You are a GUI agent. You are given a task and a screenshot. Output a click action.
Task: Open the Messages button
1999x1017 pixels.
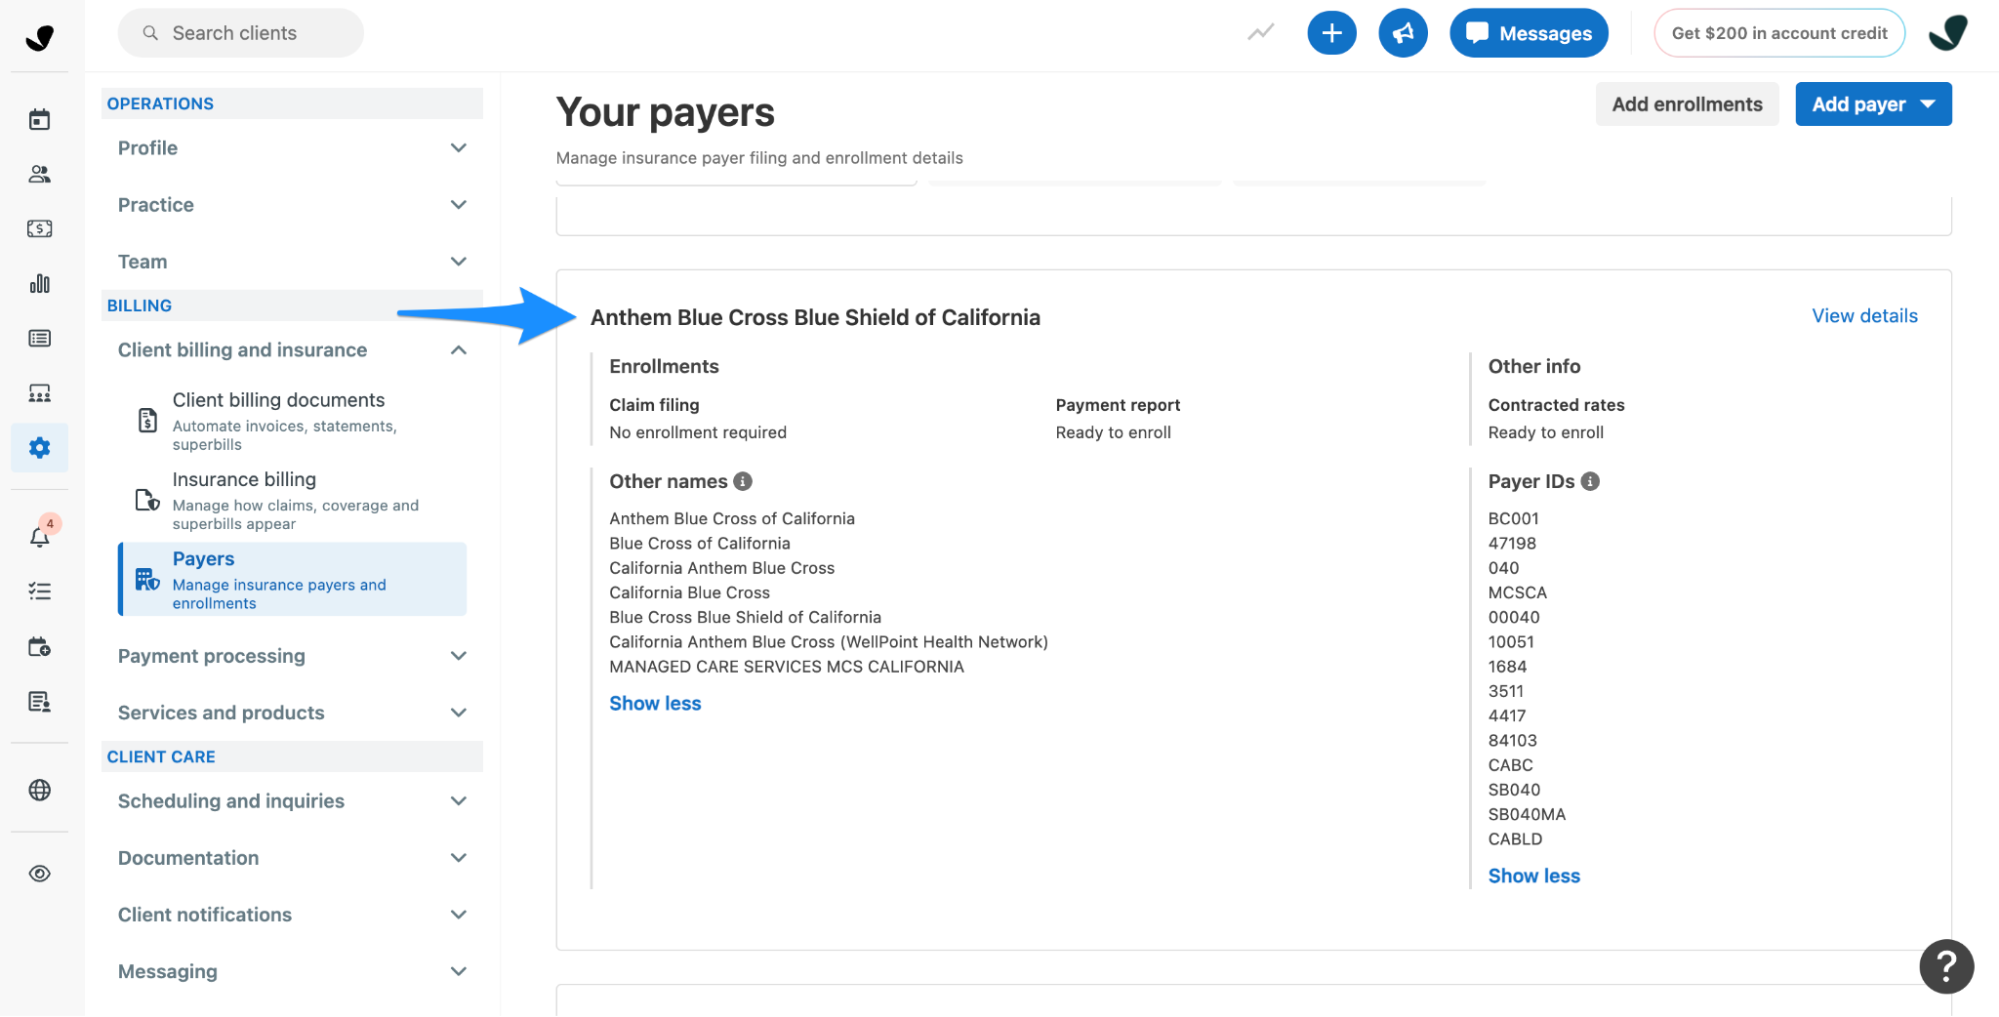pos(1528,33)
